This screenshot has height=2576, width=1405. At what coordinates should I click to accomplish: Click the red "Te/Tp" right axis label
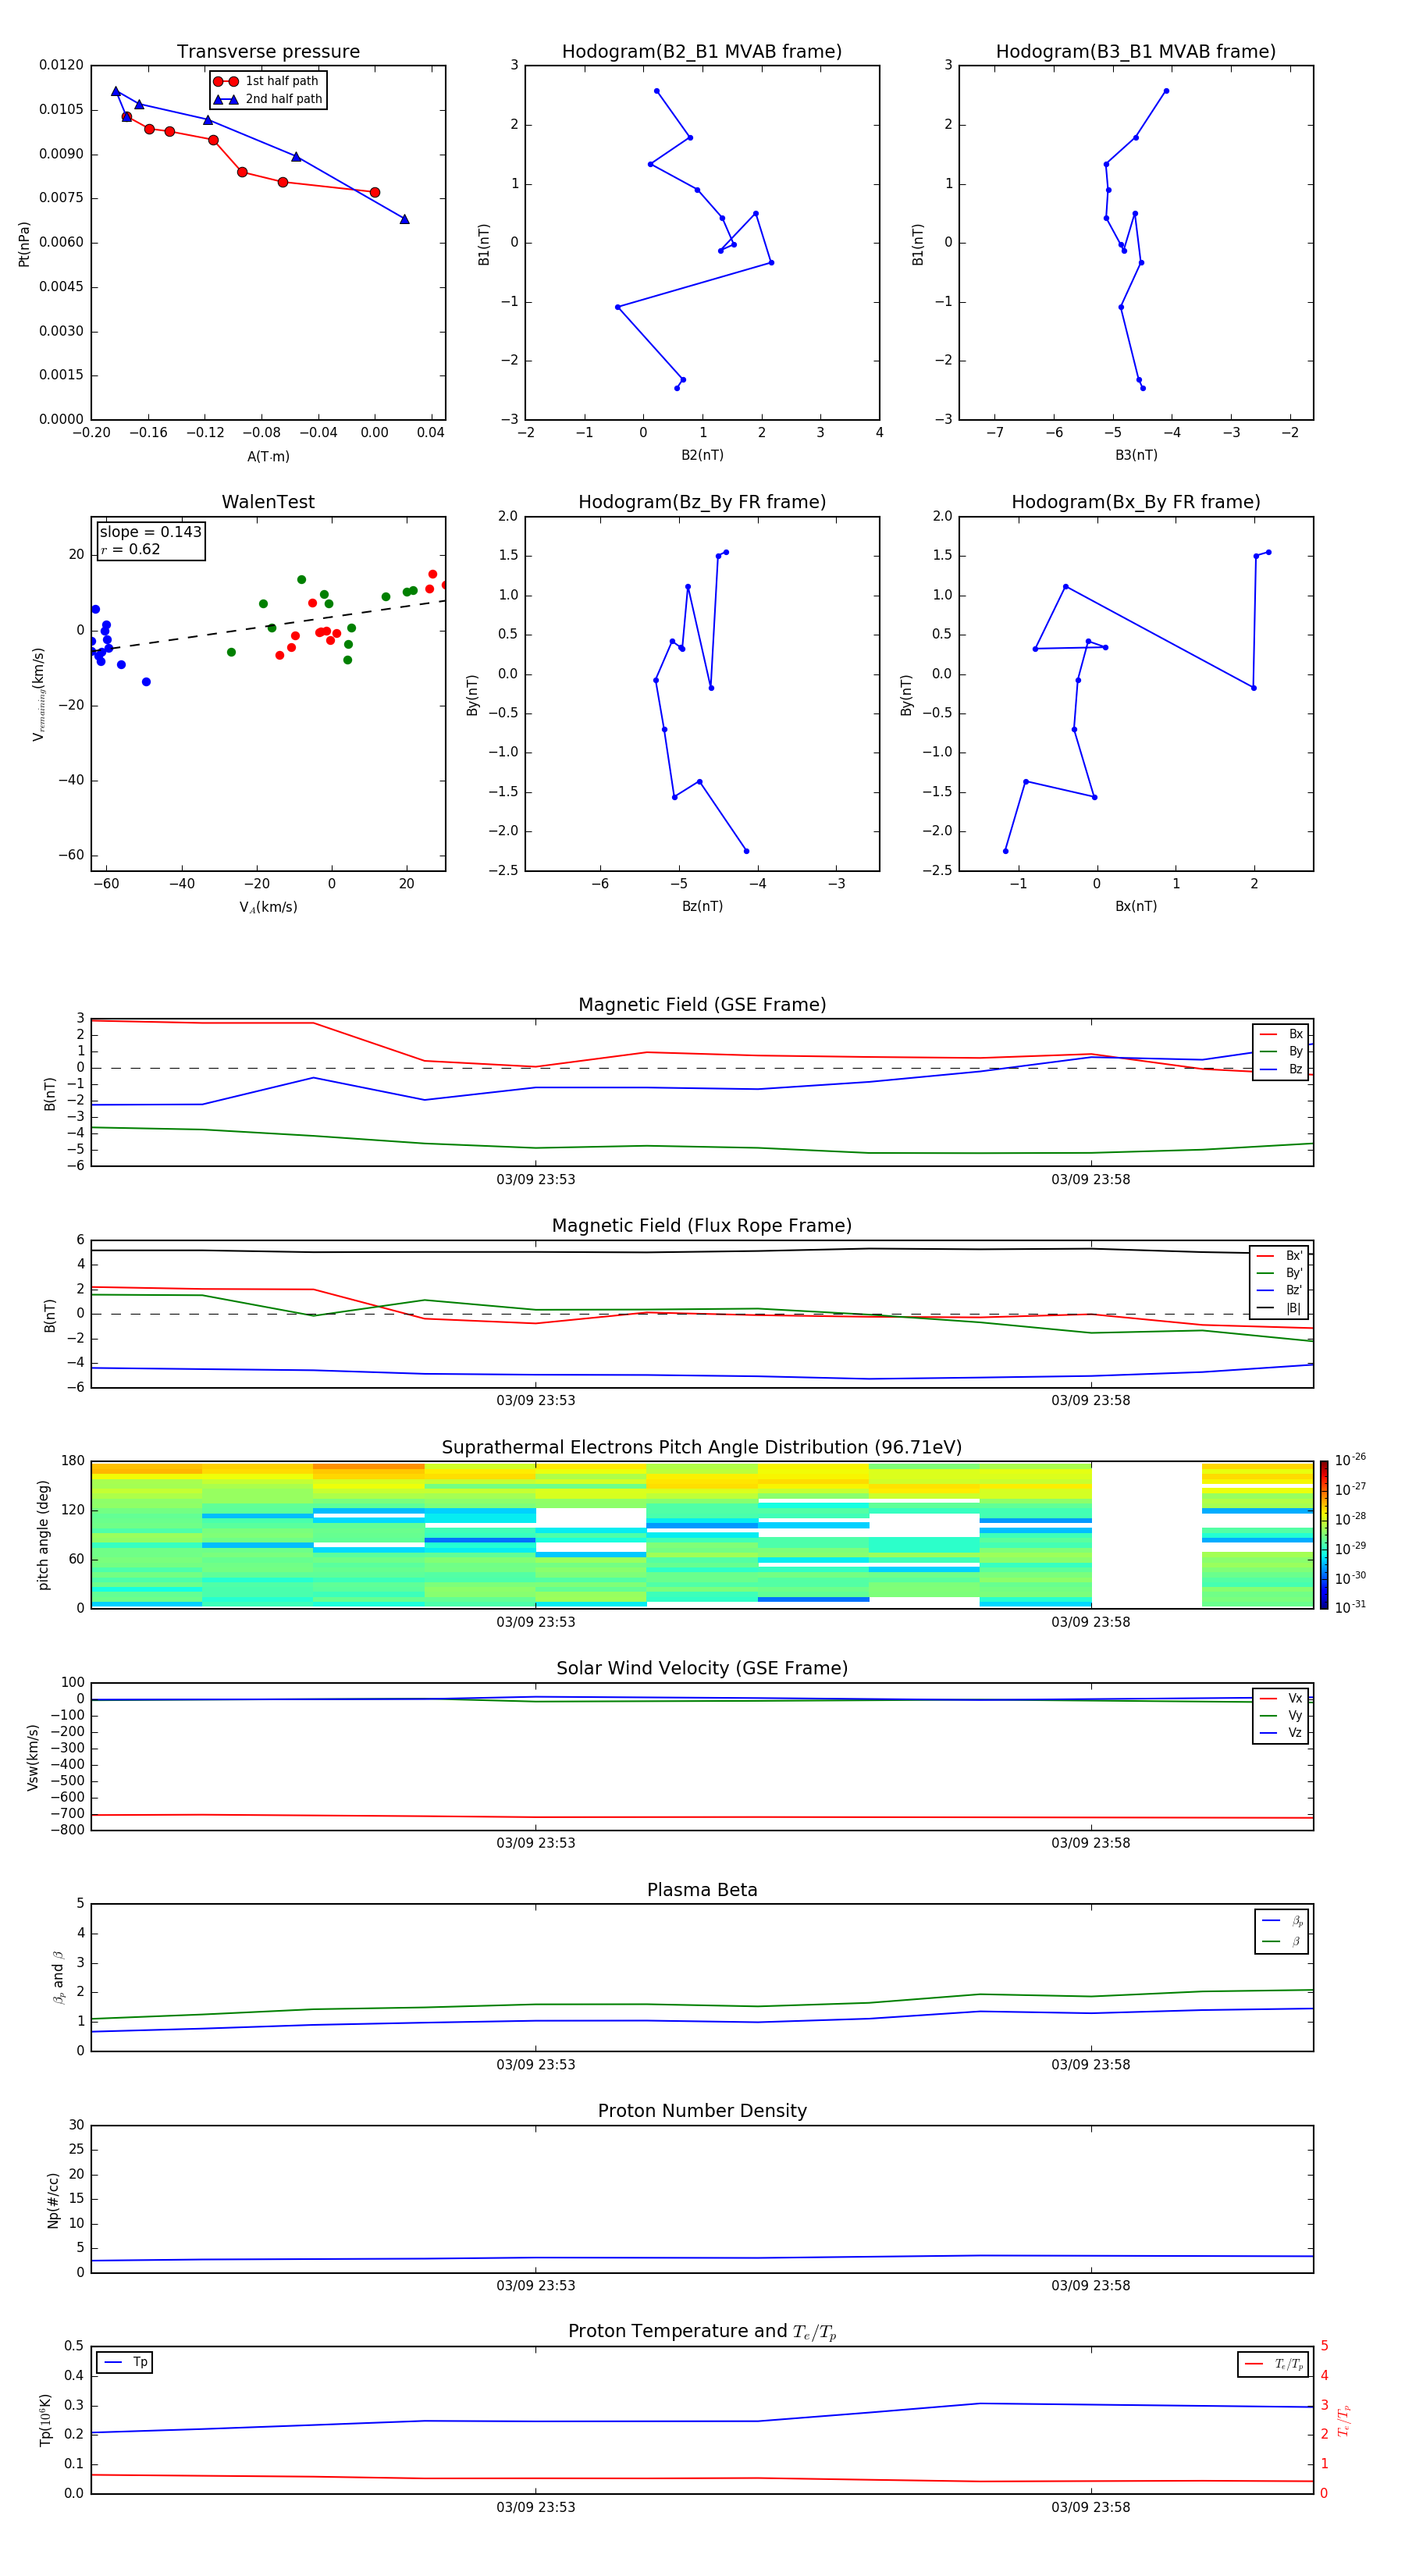coord(1344,2420)
